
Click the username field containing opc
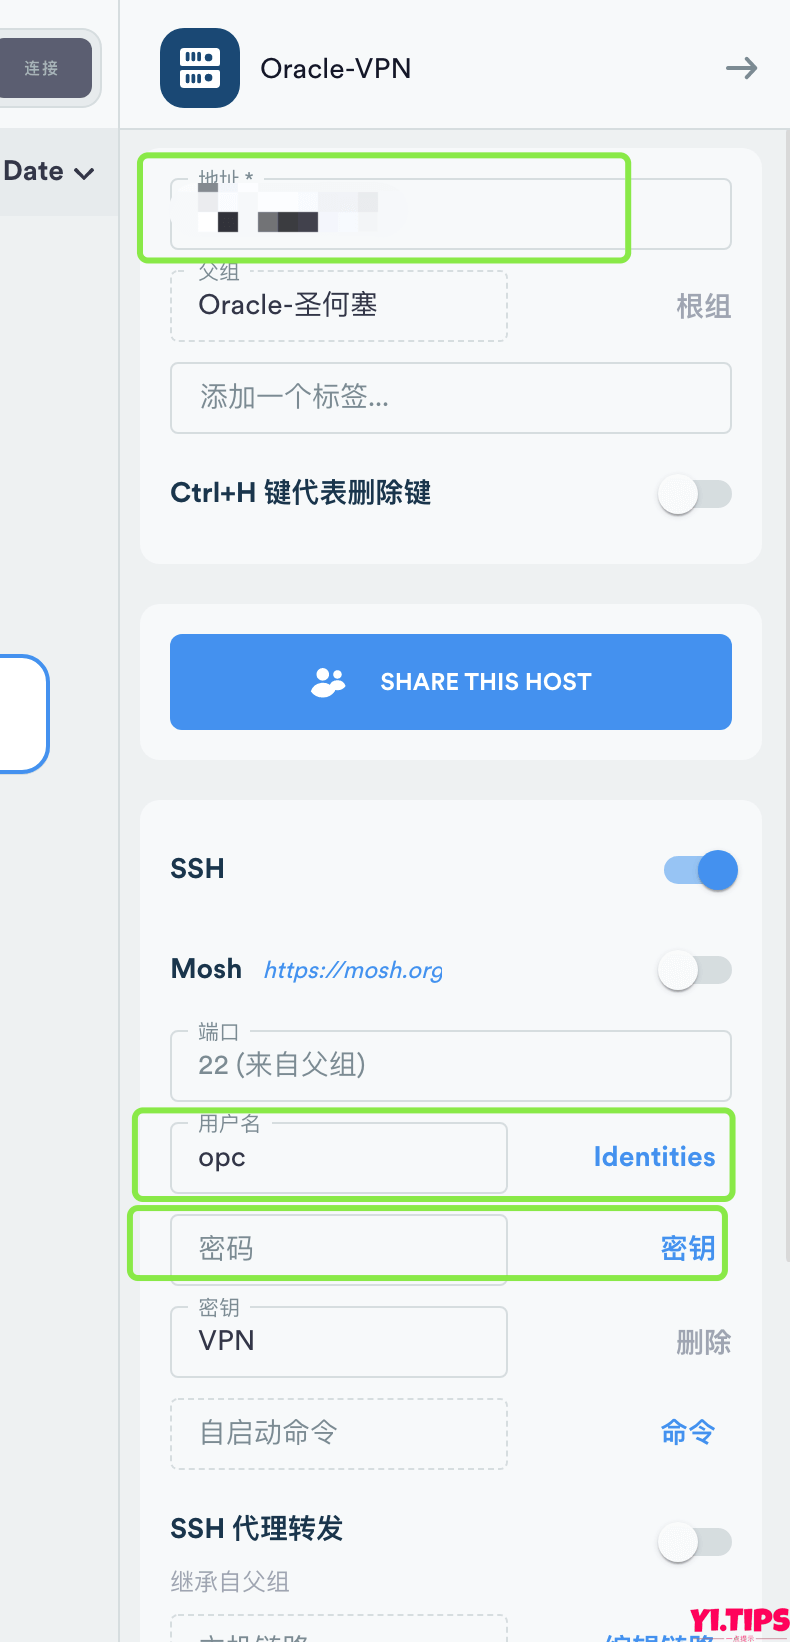(339, 1158)
